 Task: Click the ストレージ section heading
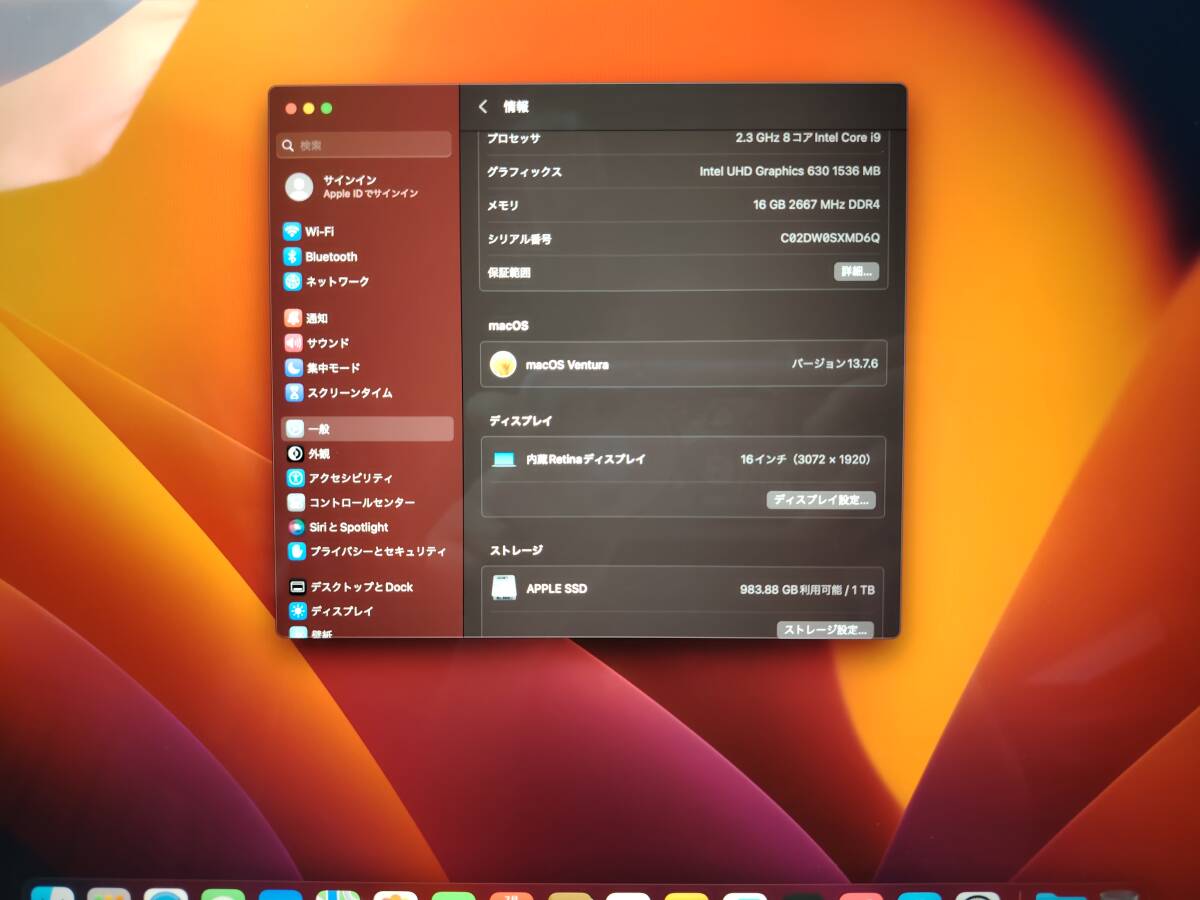[x=516, y=551]
